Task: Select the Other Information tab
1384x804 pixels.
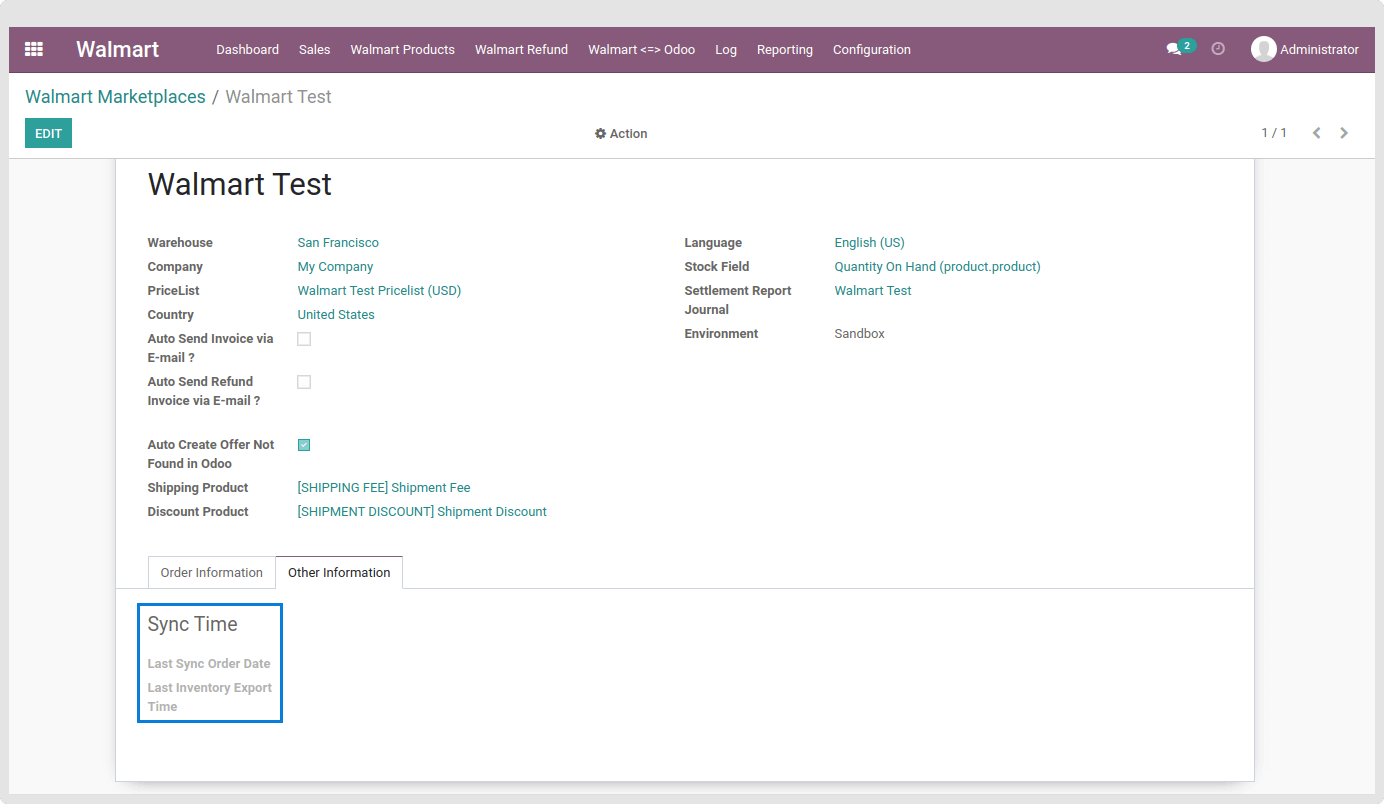Action: (339, 573)
